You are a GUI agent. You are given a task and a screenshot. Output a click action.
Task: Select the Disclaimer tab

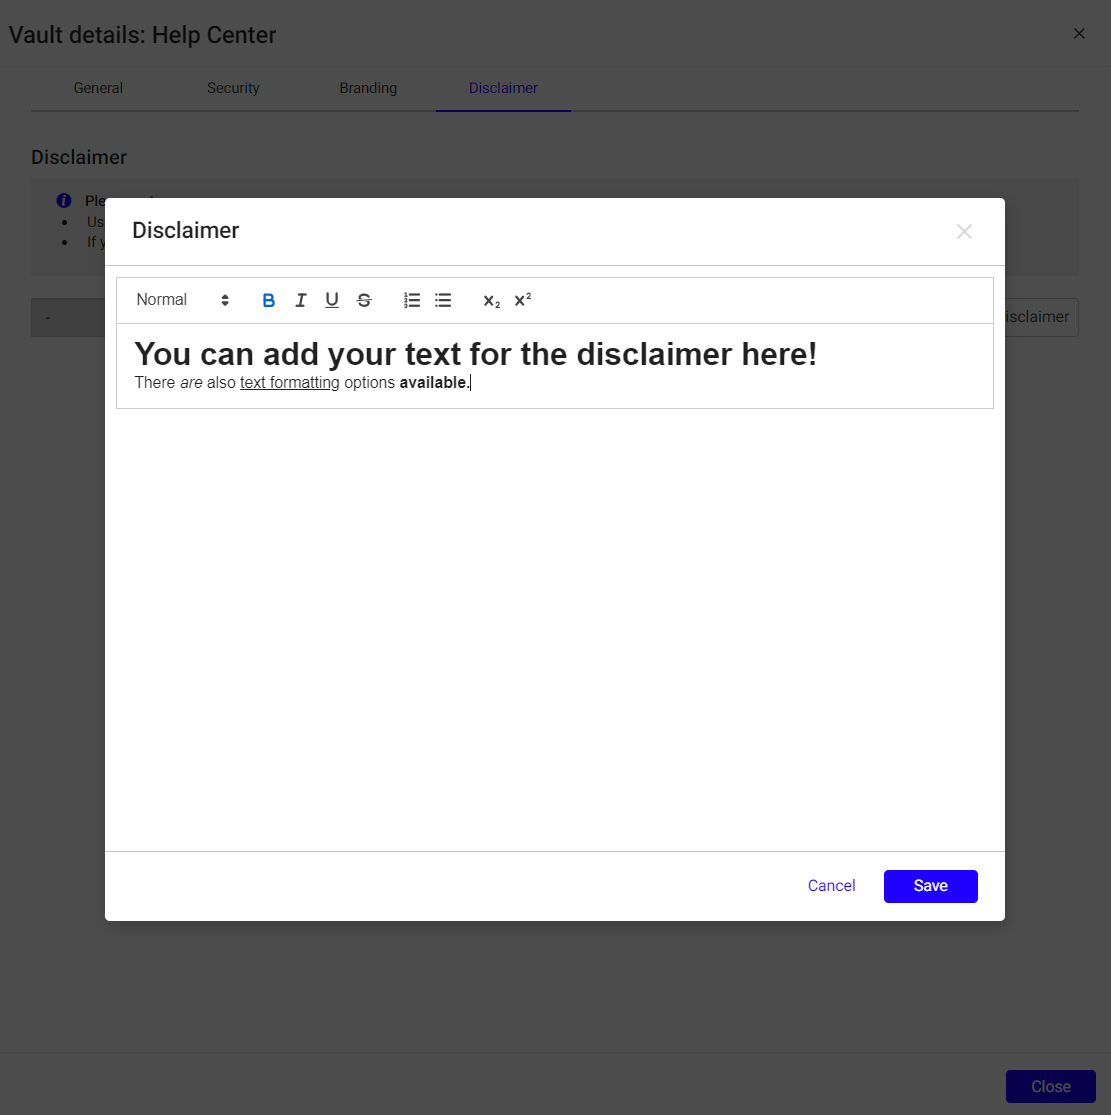pyautogui.click(x=503, y=88)
